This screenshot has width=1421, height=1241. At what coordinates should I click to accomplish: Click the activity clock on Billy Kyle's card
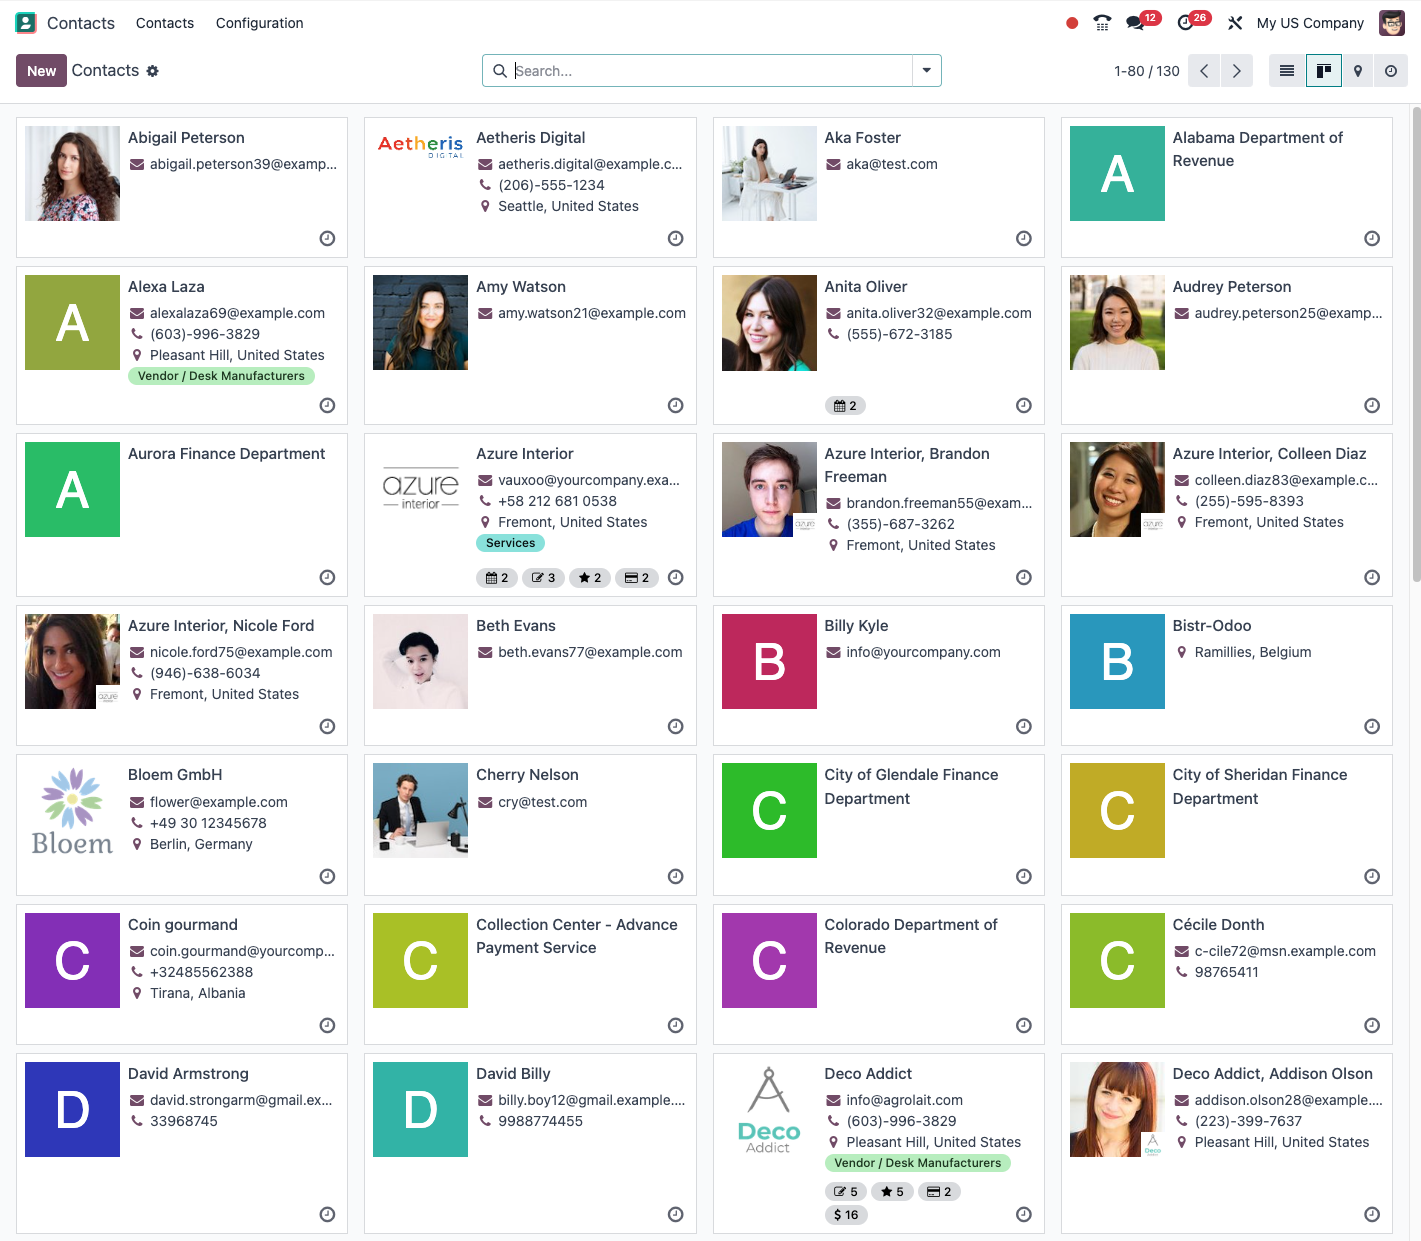(x=1024, y=727)
